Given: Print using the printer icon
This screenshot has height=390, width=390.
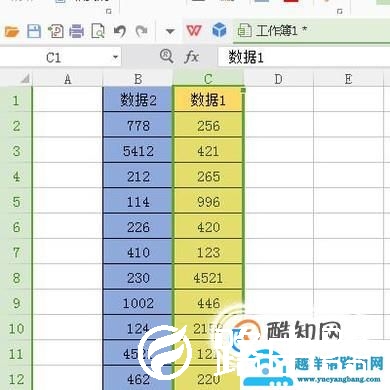Looking at the screenshot, I should tap(77, 32).
